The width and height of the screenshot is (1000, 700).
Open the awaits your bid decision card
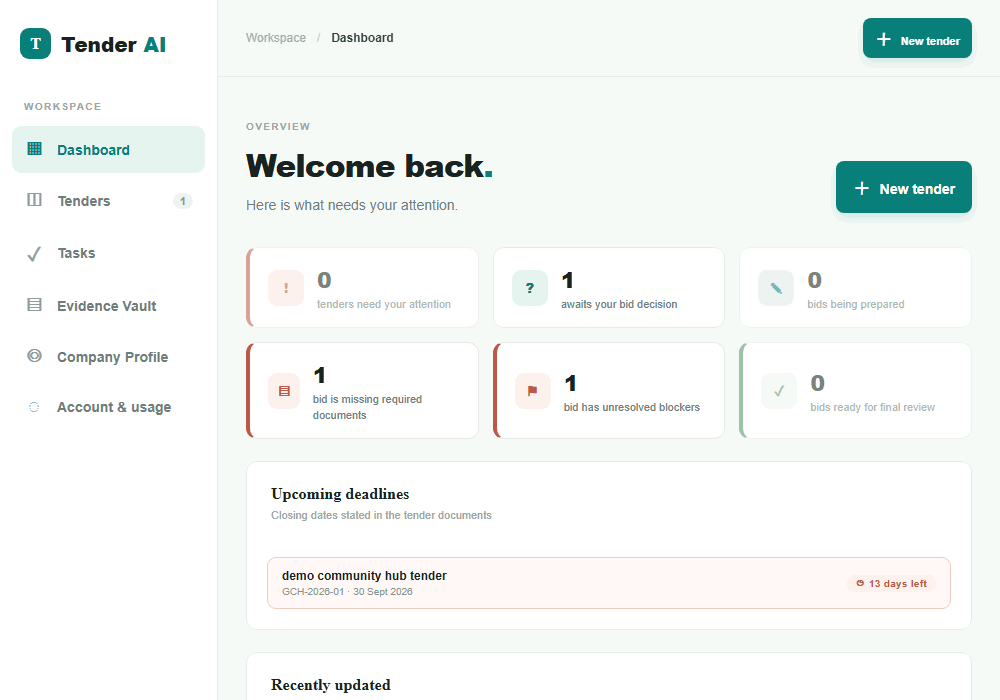(x=609, y=288)
